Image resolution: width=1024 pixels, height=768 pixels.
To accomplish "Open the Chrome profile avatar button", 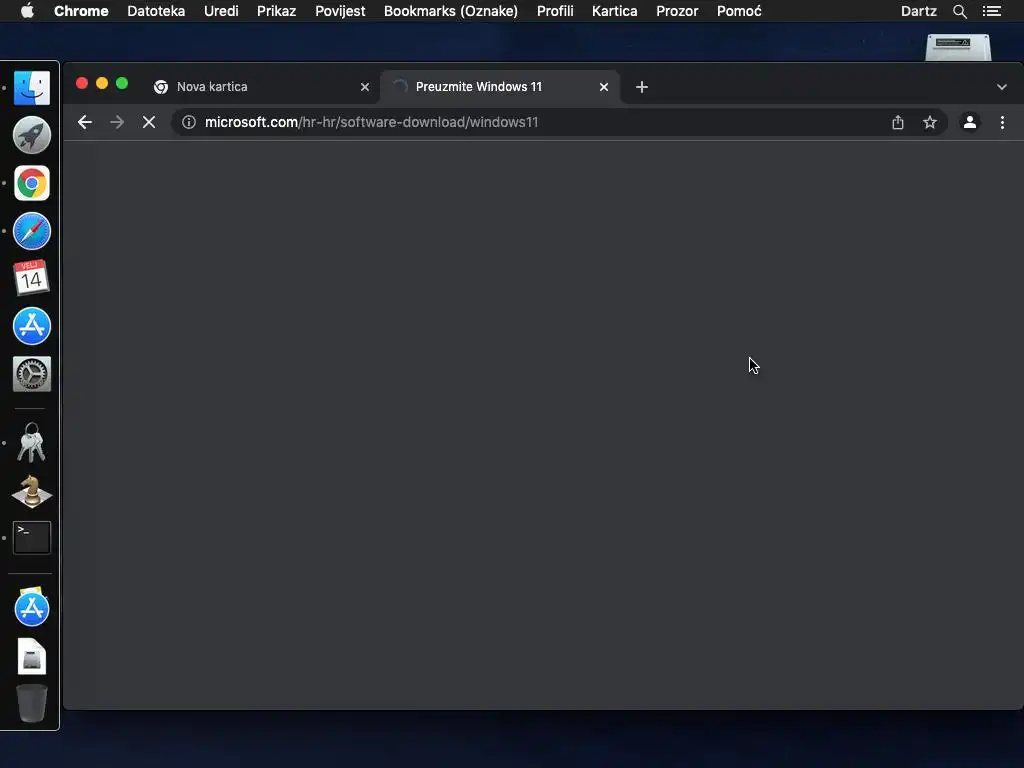I will [970, 122].
